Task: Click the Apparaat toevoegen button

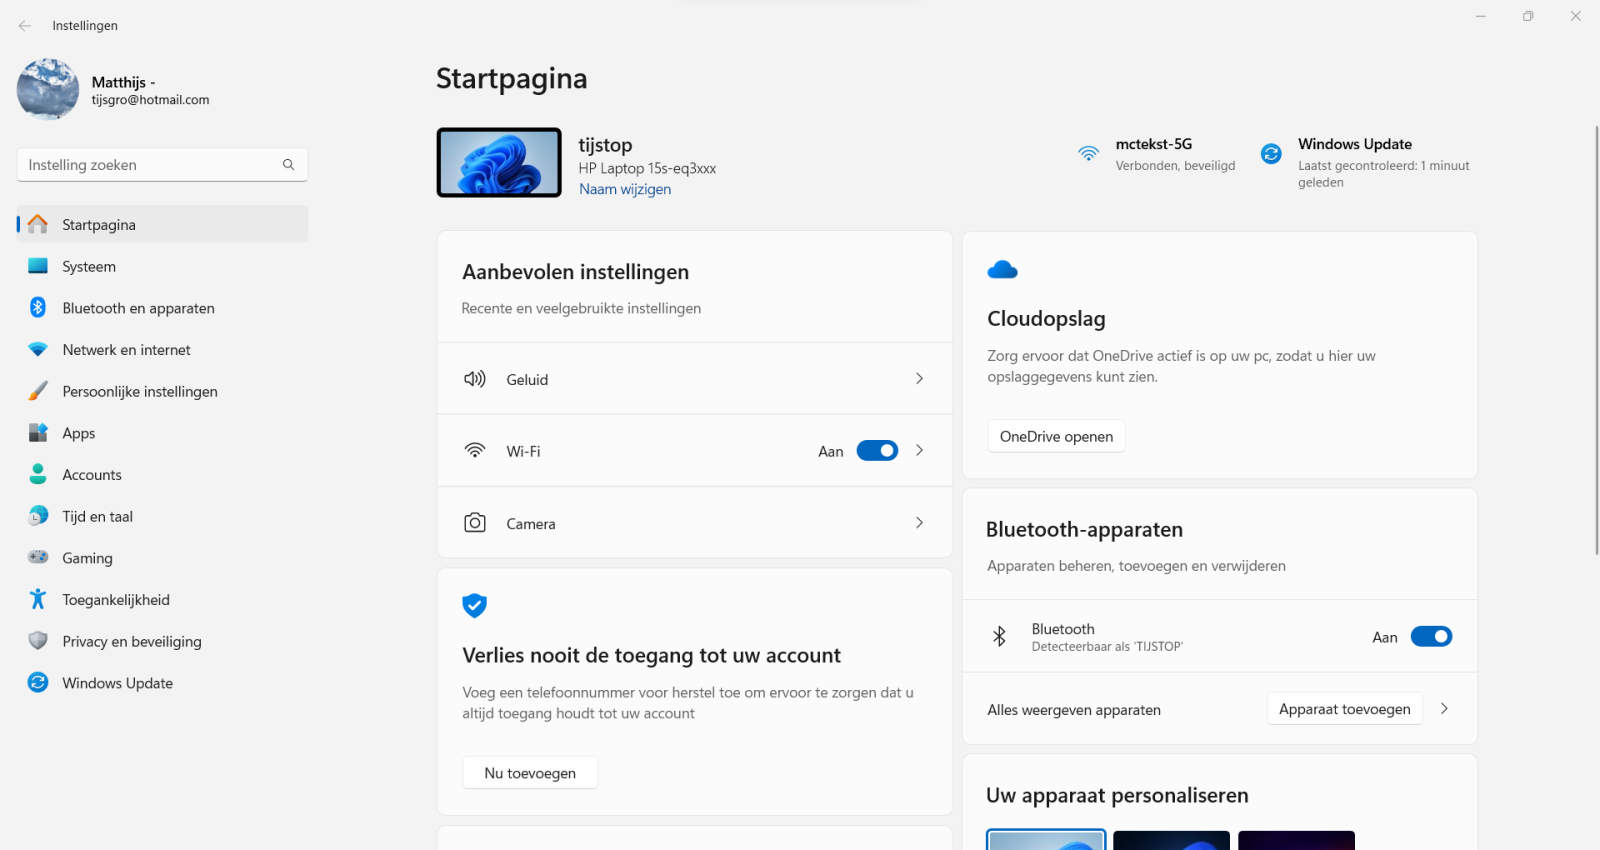Action: pos(1344,709)
